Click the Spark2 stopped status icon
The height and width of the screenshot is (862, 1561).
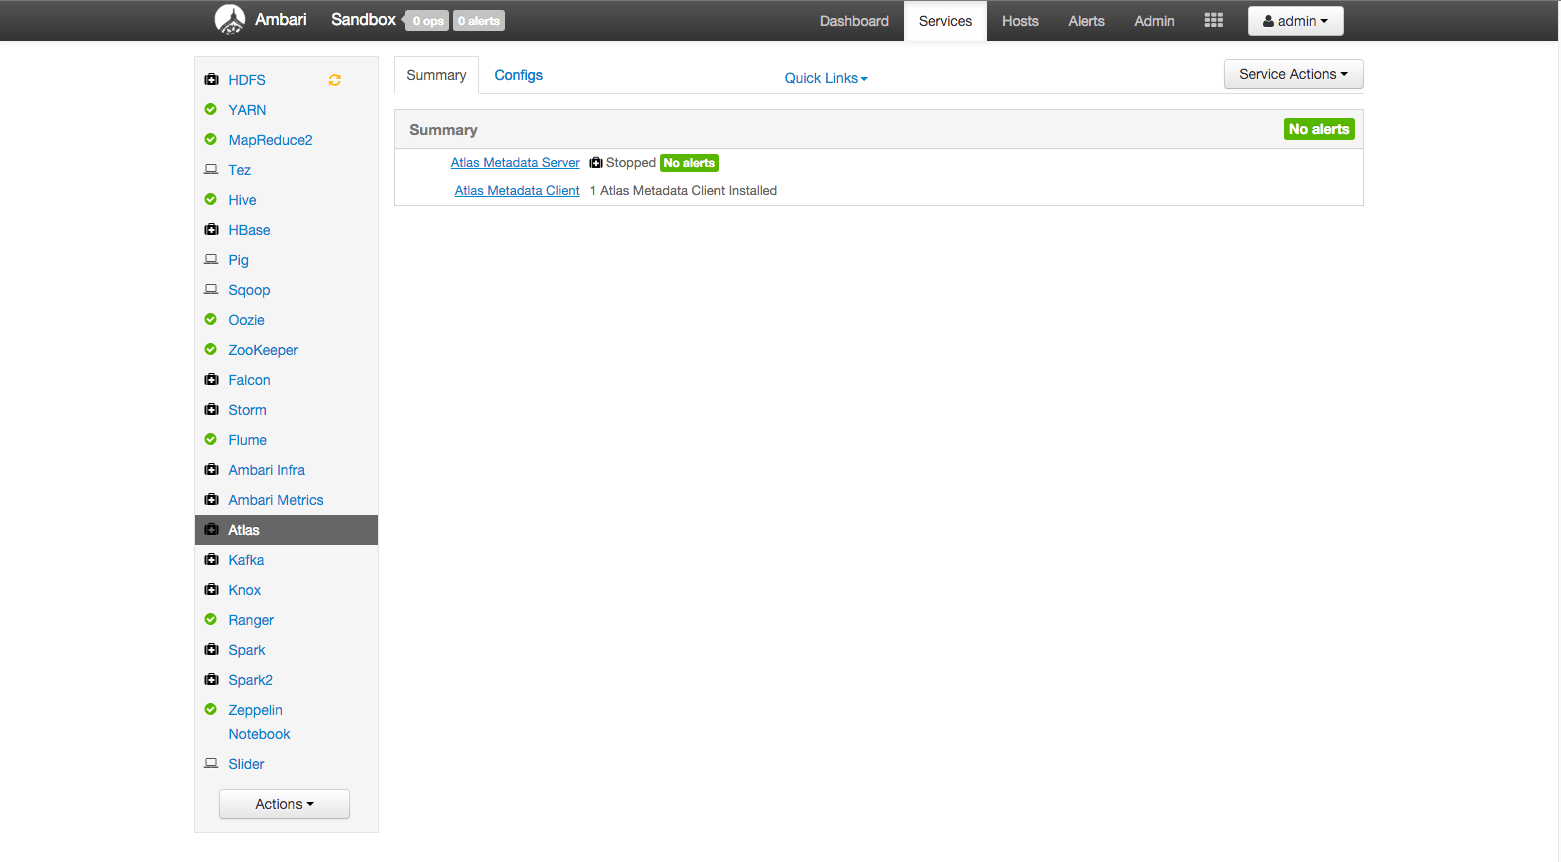click(x=211, y=679)
